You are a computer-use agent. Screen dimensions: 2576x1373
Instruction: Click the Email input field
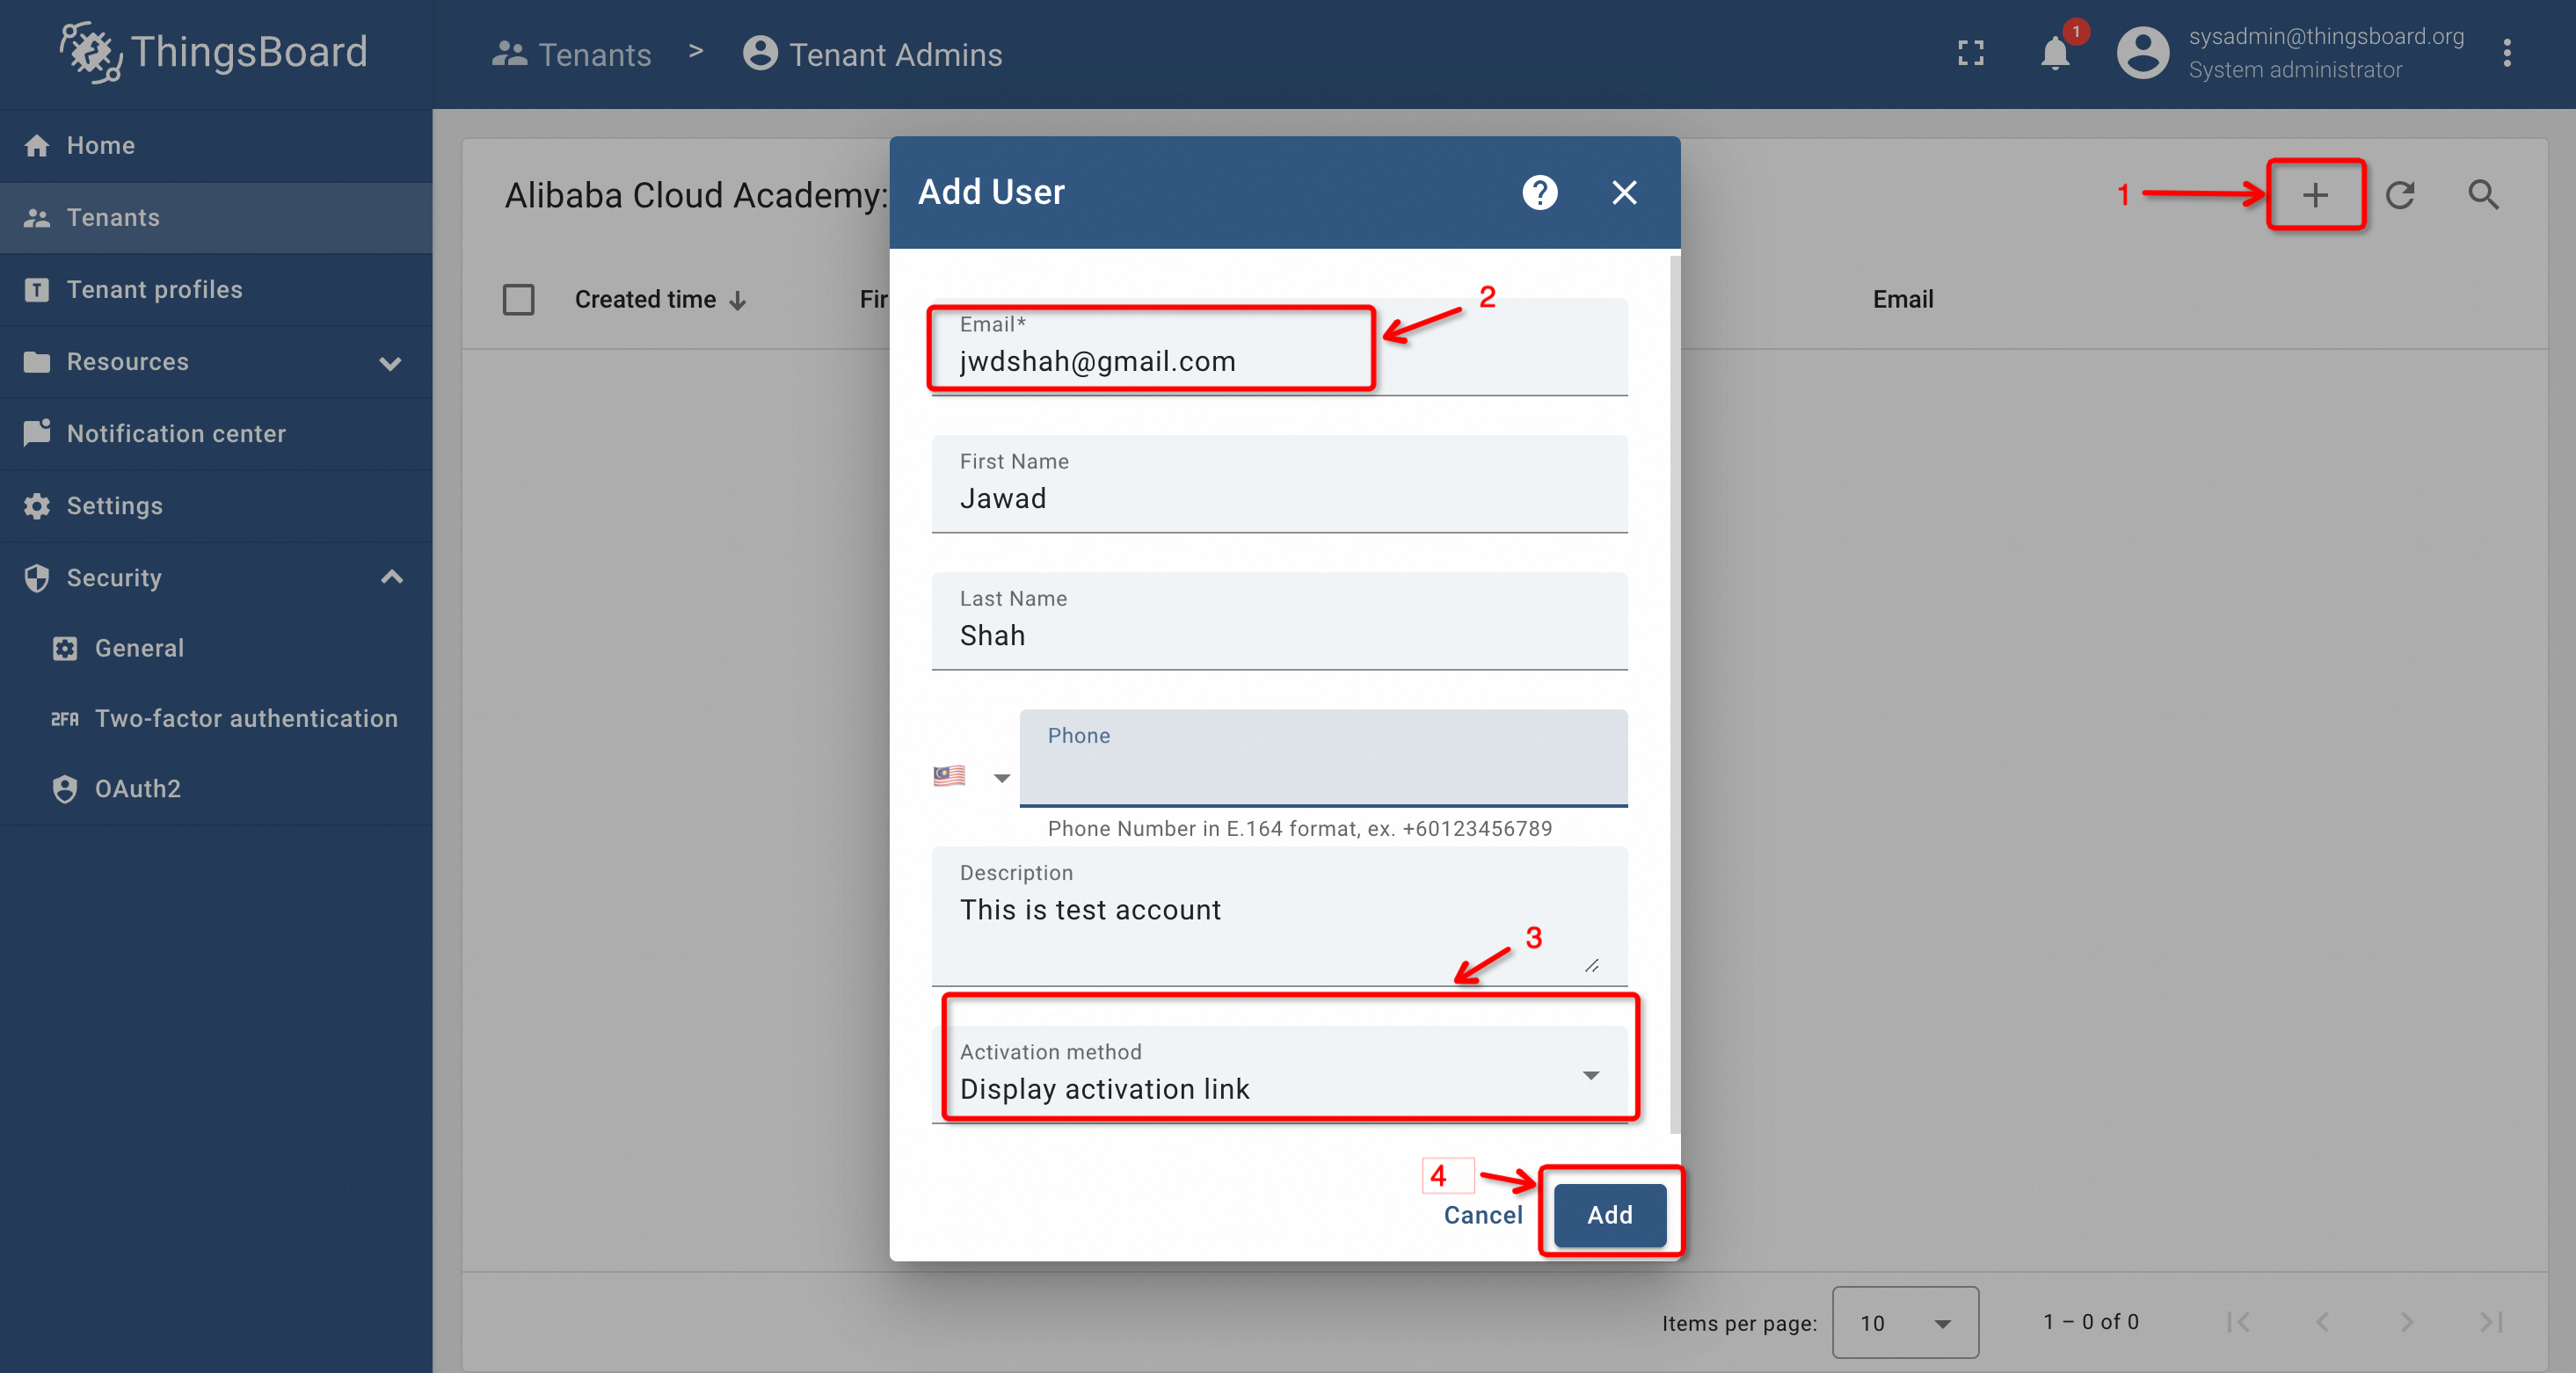pyautogui.click(x=1279, y=347)
